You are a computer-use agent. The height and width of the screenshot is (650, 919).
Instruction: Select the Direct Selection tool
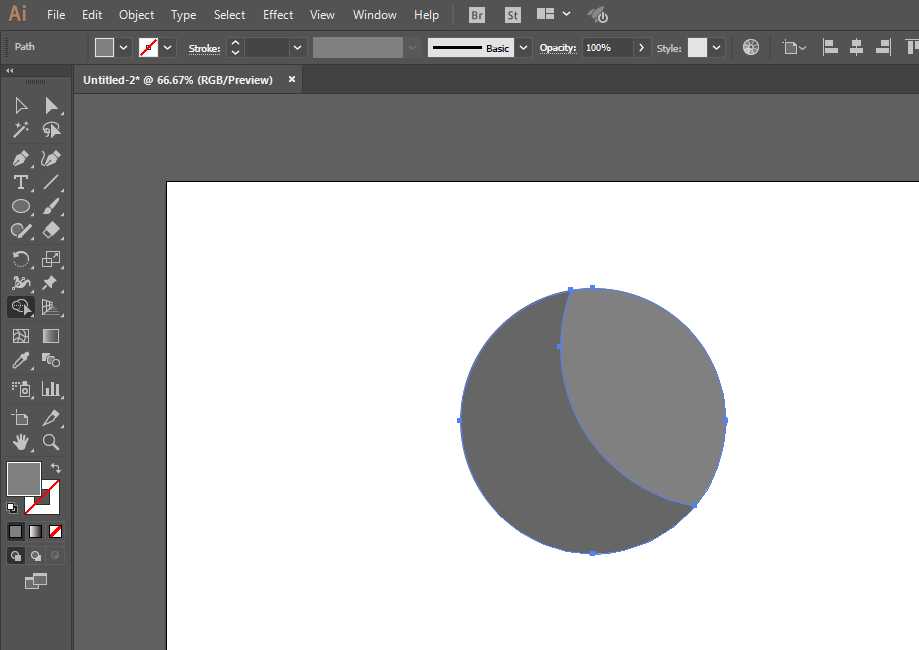coord(51,106)
